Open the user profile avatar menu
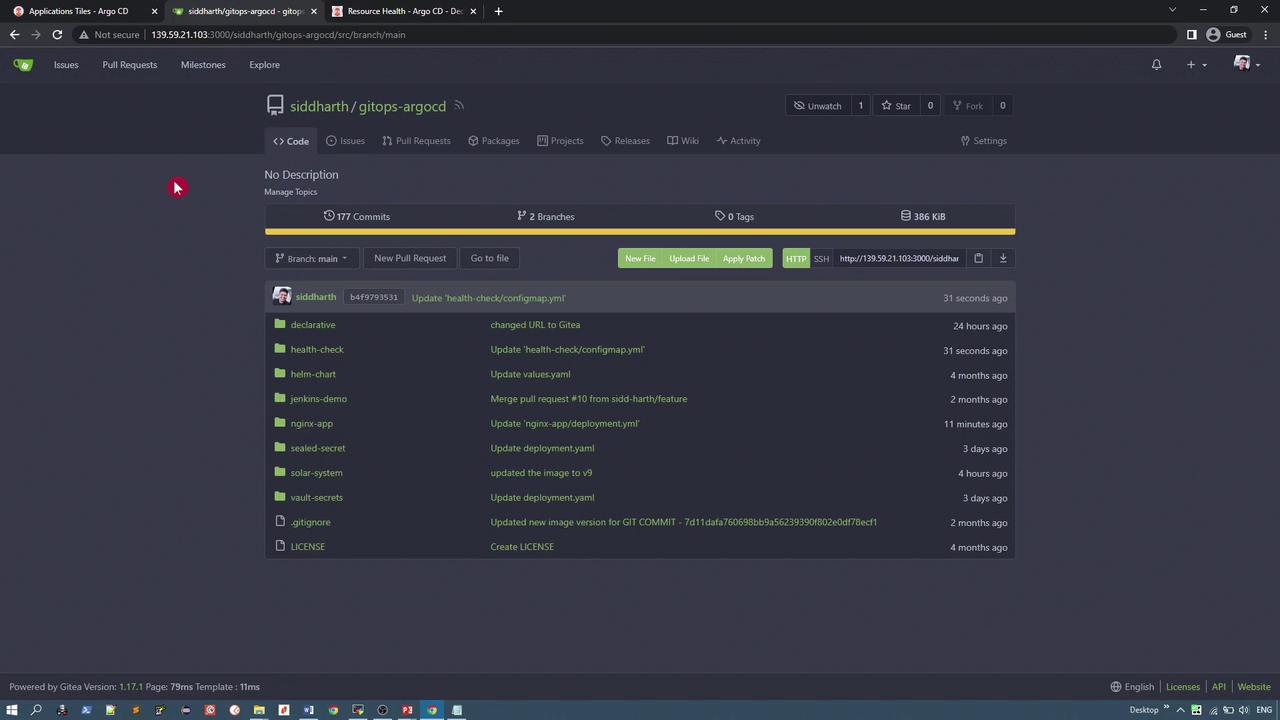Screen dimensions: 1280x720 tap(1246, 65)
